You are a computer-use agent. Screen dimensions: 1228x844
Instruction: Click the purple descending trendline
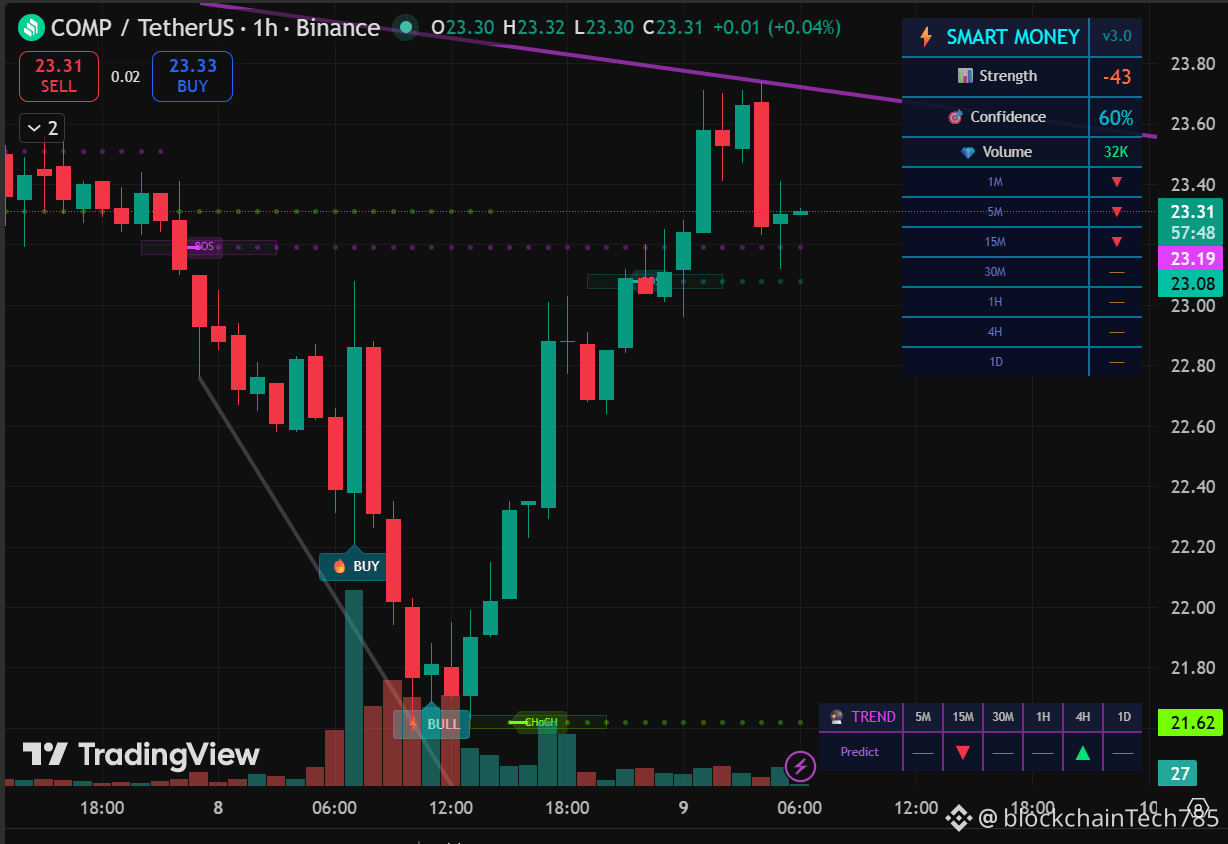(680, 69)
